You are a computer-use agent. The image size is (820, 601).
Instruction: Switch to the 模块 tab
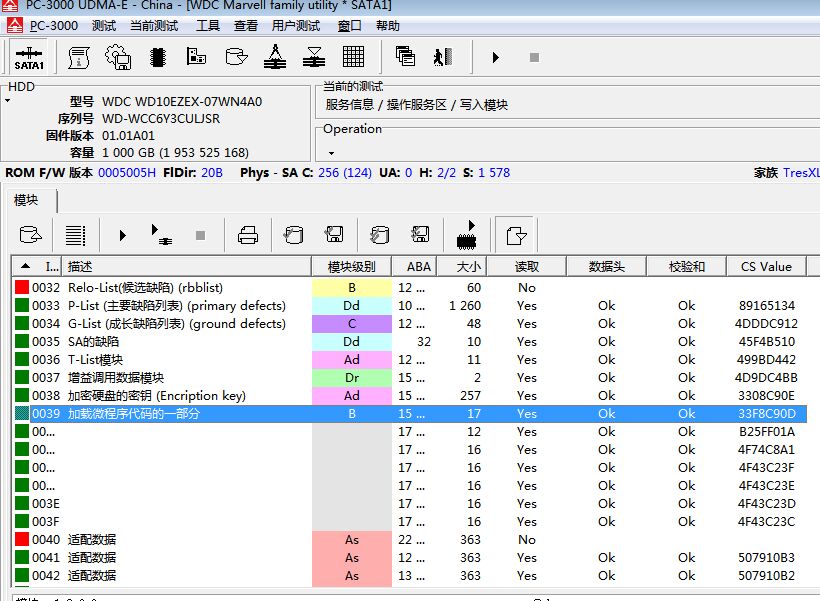pyautogui.click(x=26, y=200)
